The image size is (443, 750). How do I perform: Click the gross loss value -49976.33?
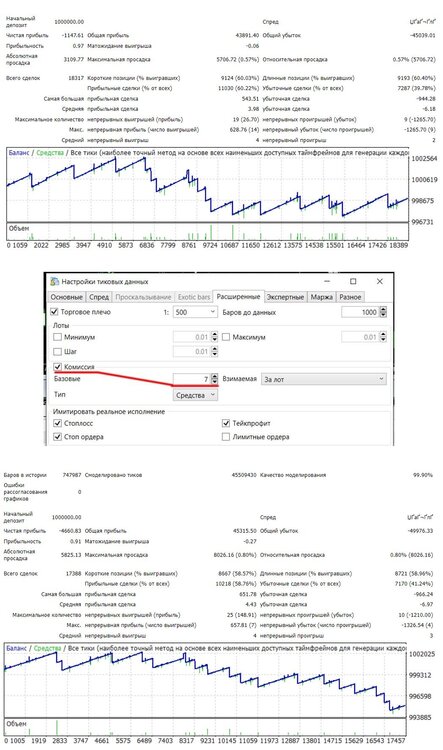[x=420, y=531]
